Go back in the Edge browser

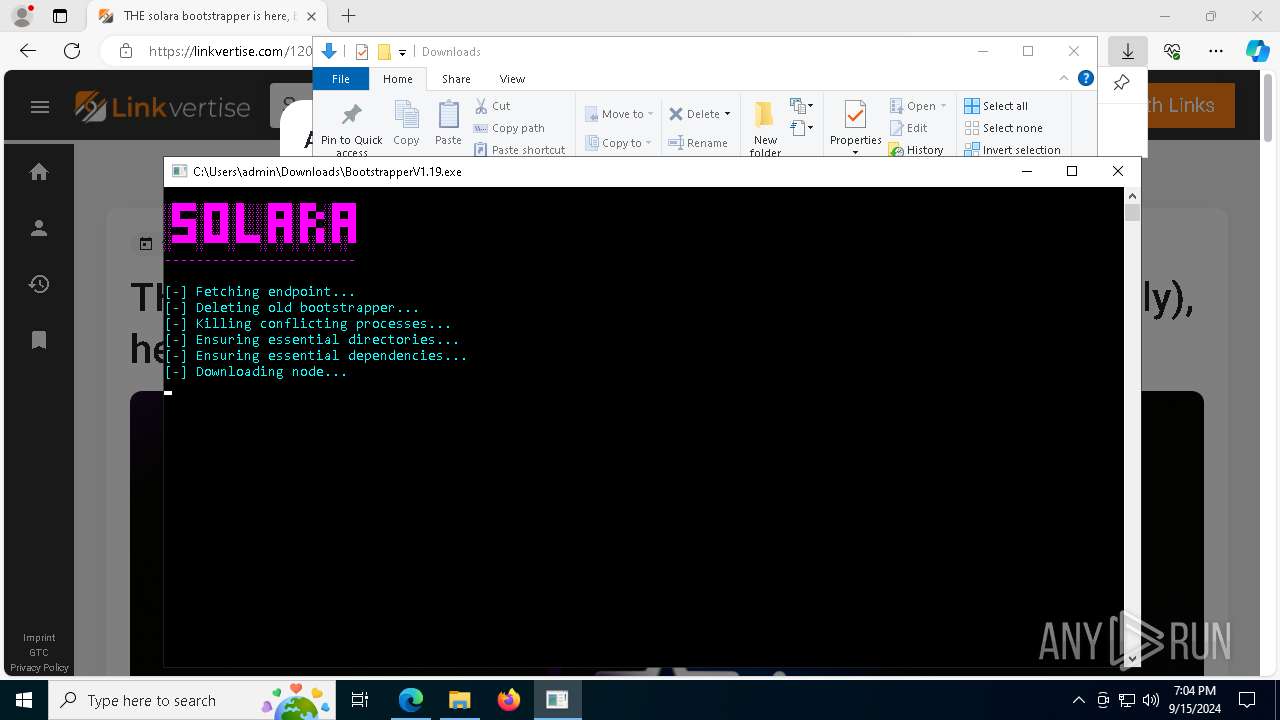point(28,51)
